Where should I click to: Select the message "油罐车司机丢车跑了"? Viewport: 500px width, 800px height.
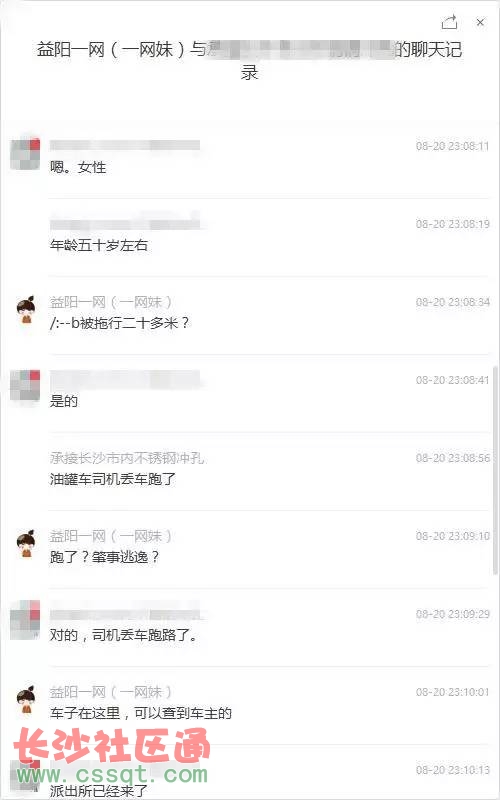[x=113, y=479]
